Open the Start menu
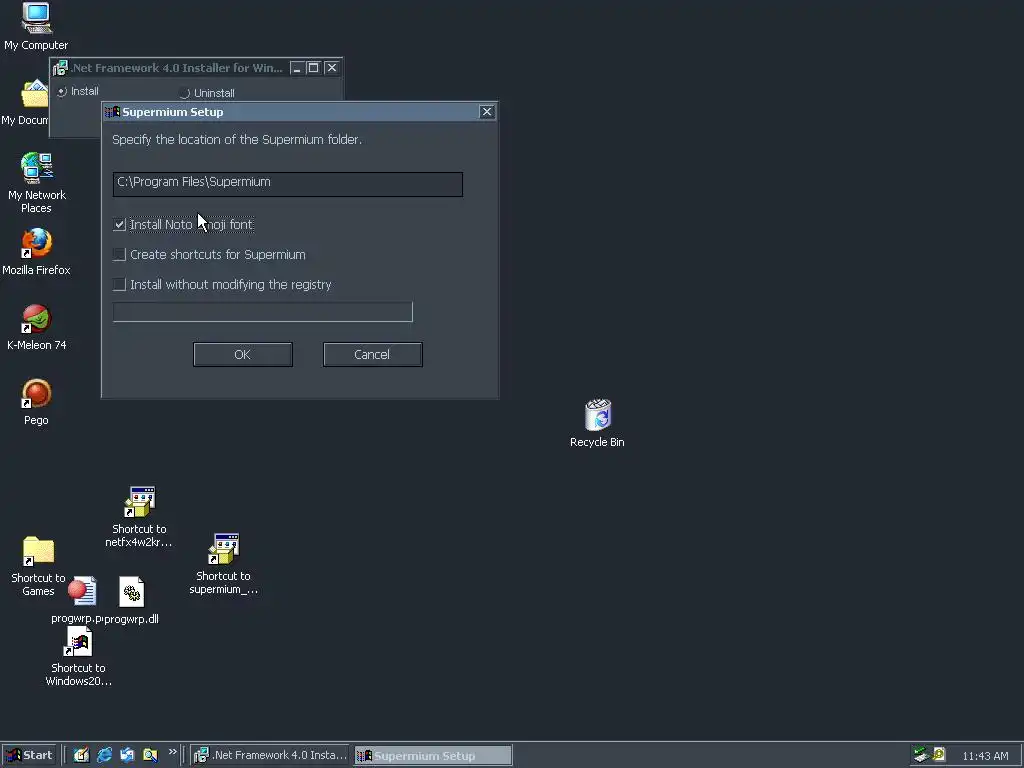Viewport: 1024px width, 768px height. tap(29, 756)
